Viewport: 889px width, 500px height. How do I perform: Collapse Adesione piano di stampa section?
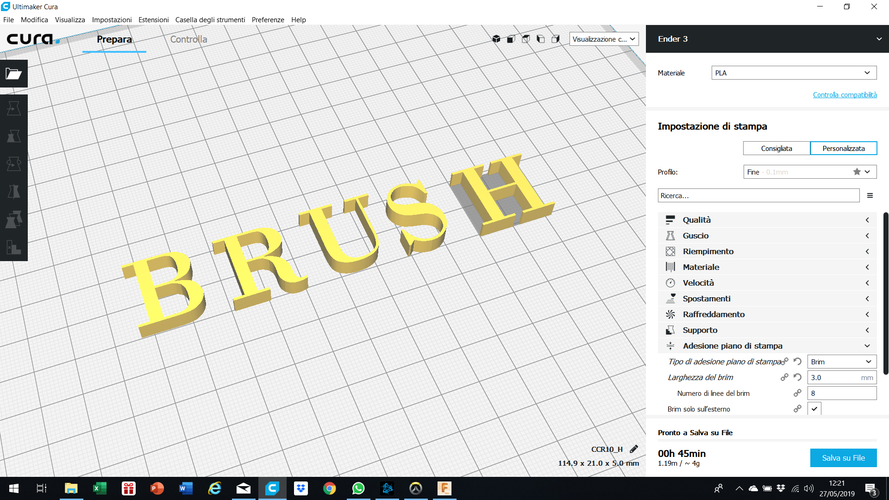click(768, 346)
